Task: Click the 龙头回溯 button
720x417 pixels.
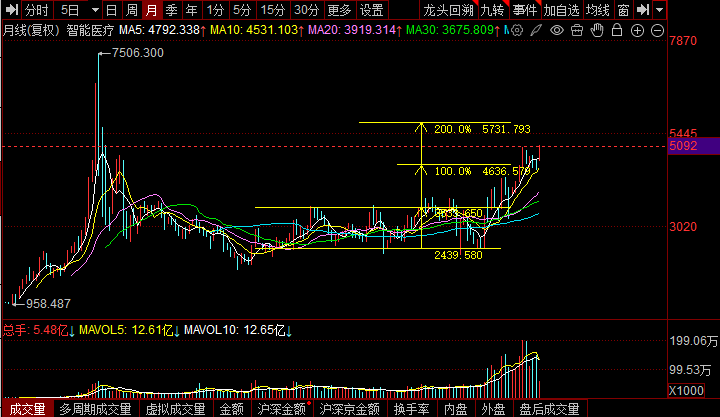Action: tap(449, 10)
